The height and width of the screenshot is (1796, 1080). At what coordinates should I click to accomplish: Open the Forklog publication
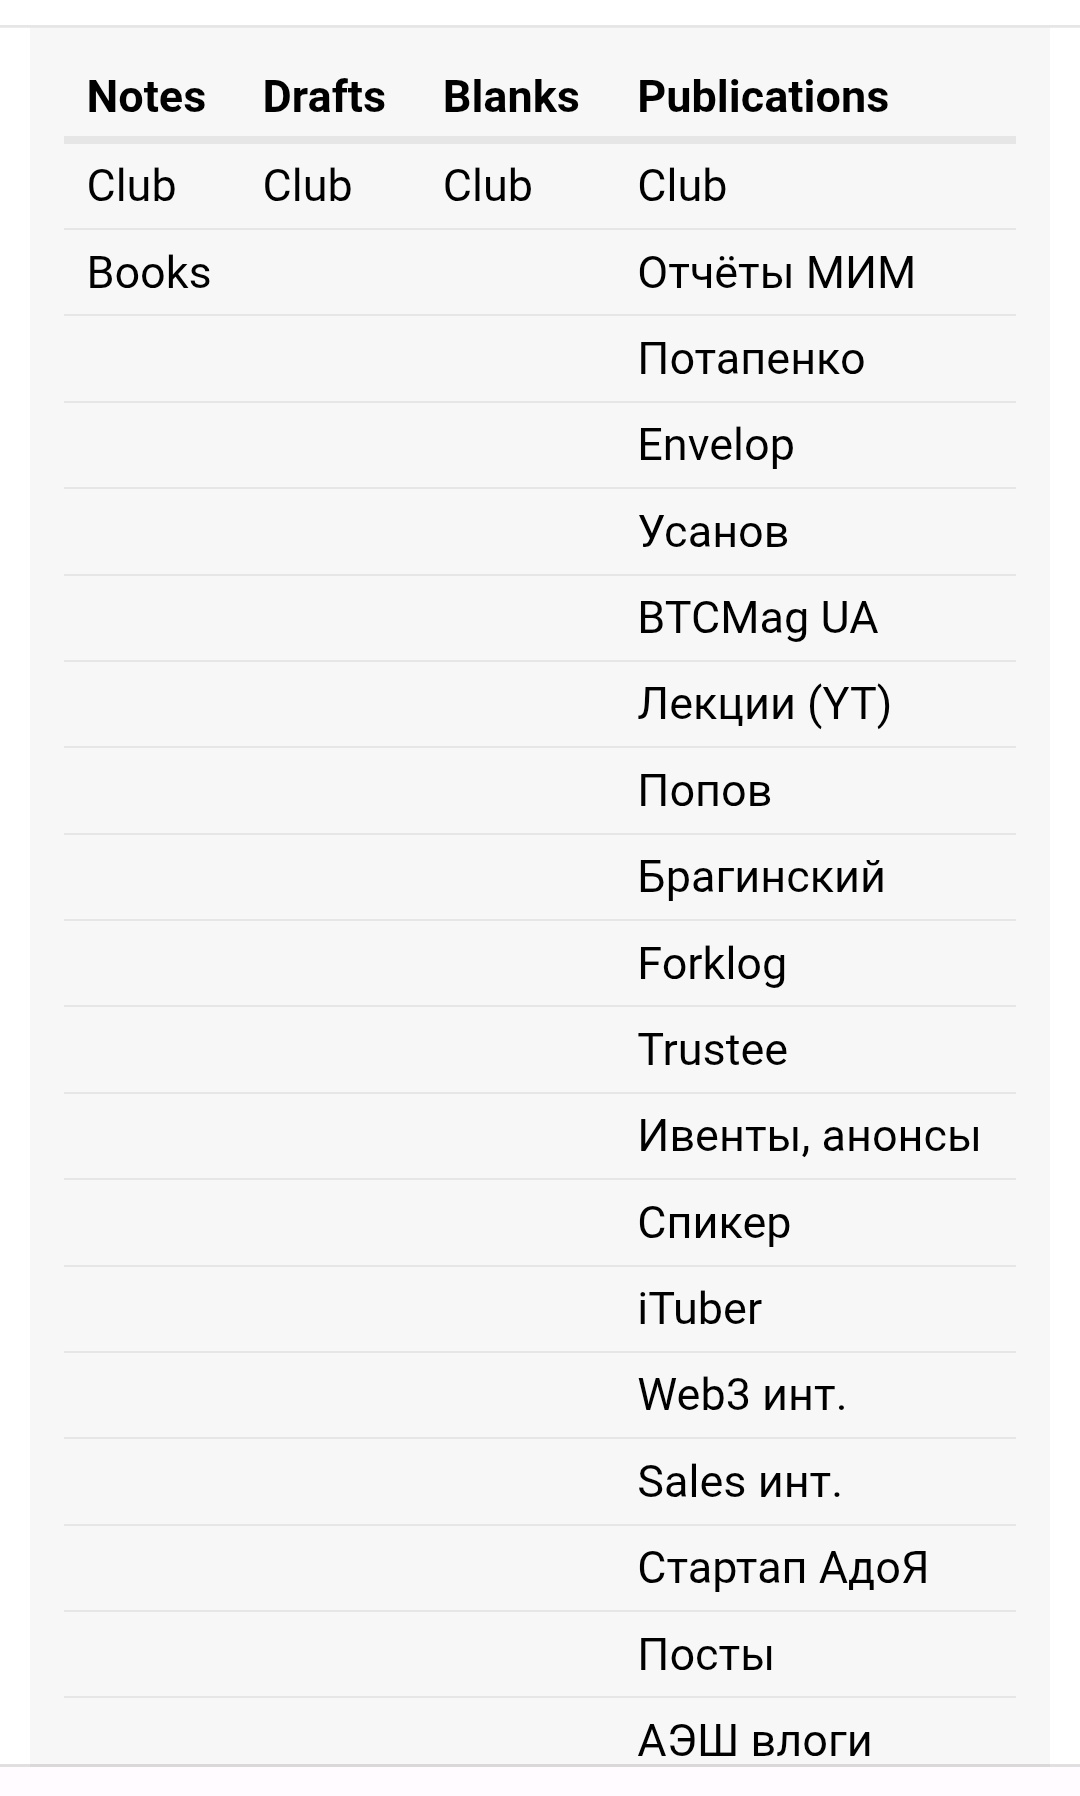click(712, 964)
